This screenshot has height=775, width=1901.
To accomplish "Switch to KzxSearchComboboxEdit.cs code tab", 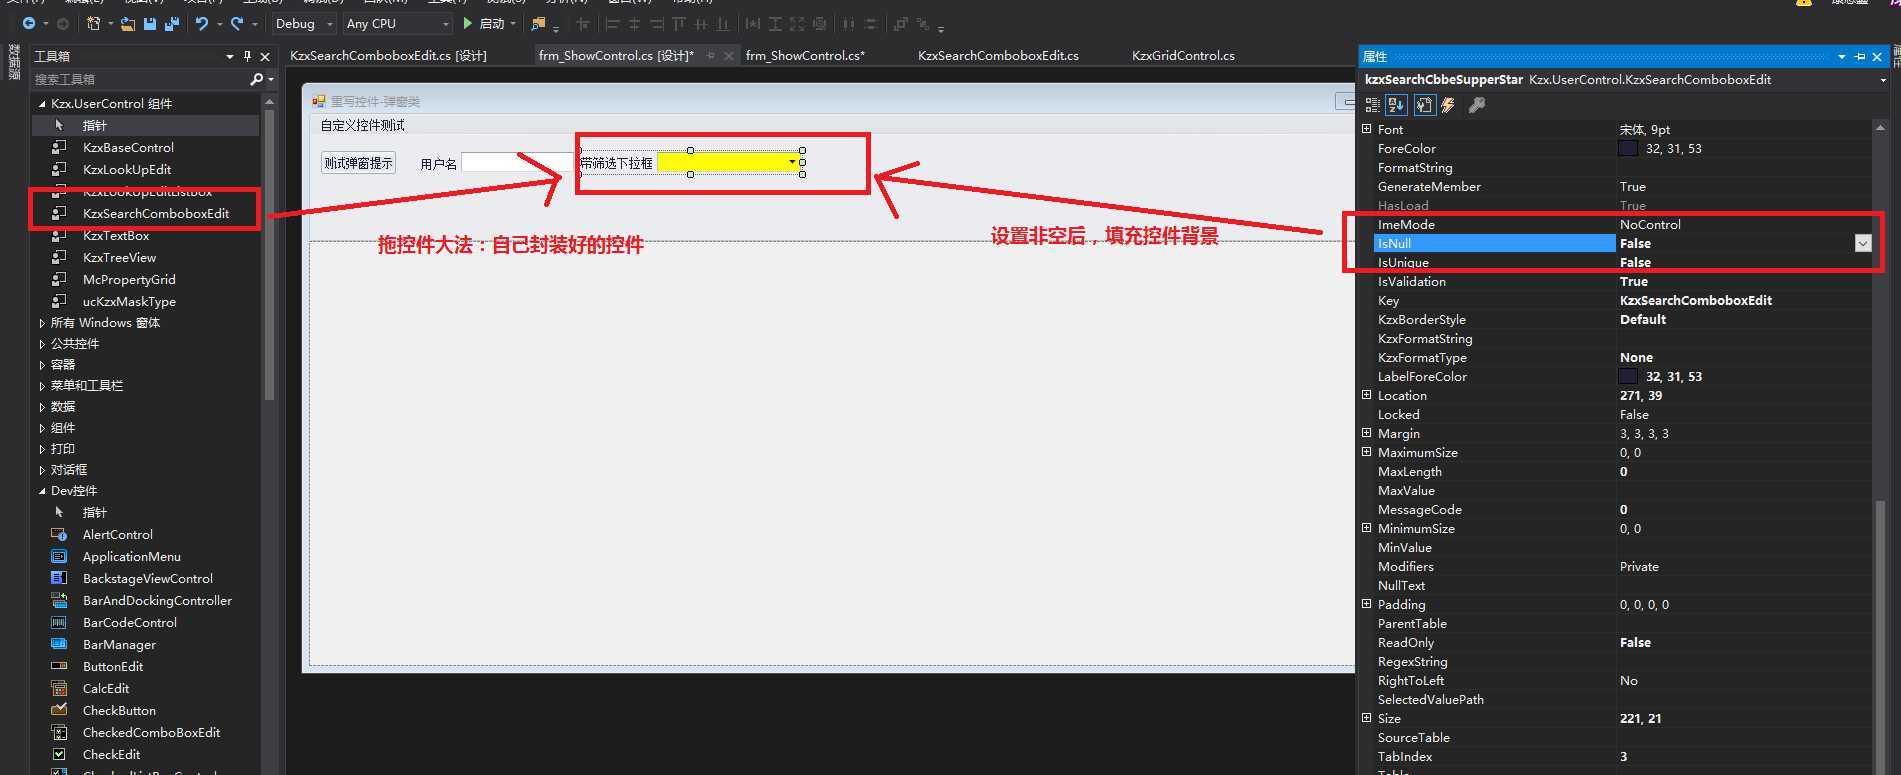I will pos(998,56).
